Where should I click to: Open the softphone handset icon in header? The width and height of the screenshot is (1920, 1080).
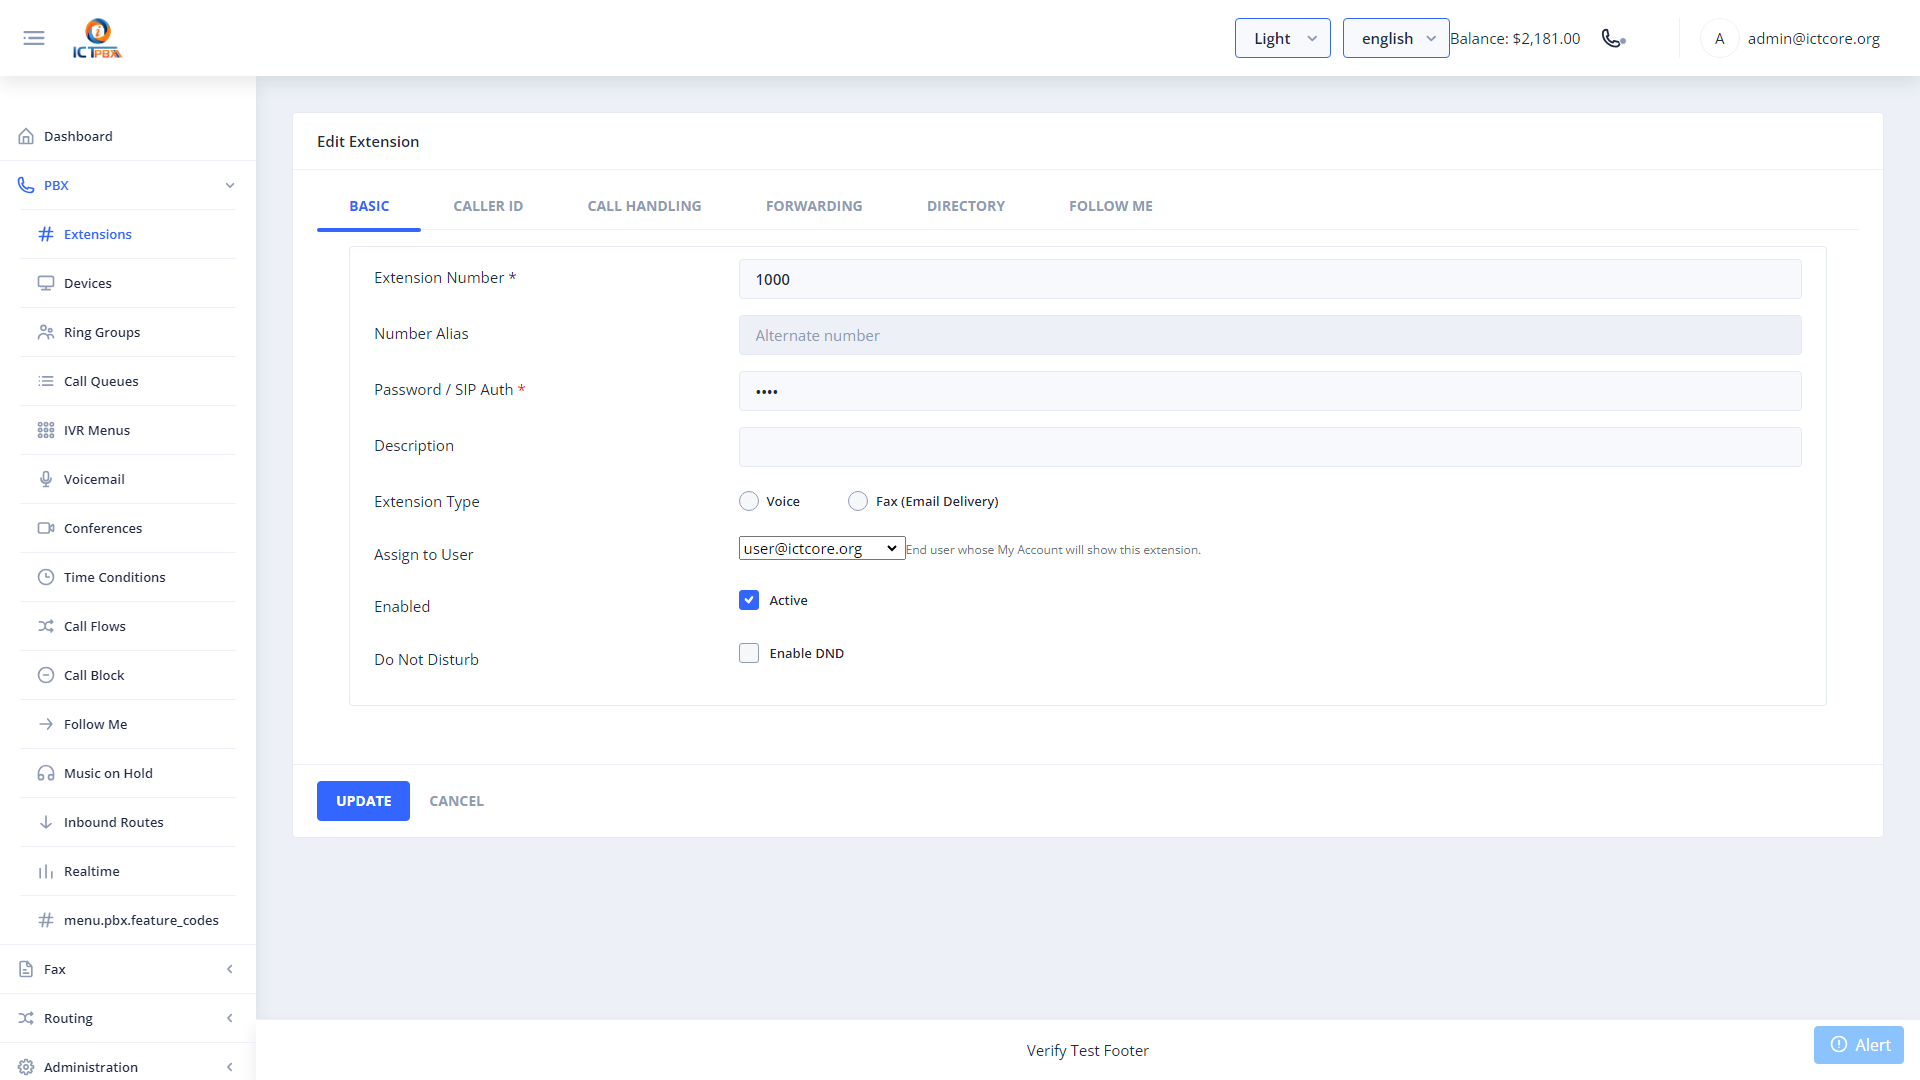tap(1613, 38)
